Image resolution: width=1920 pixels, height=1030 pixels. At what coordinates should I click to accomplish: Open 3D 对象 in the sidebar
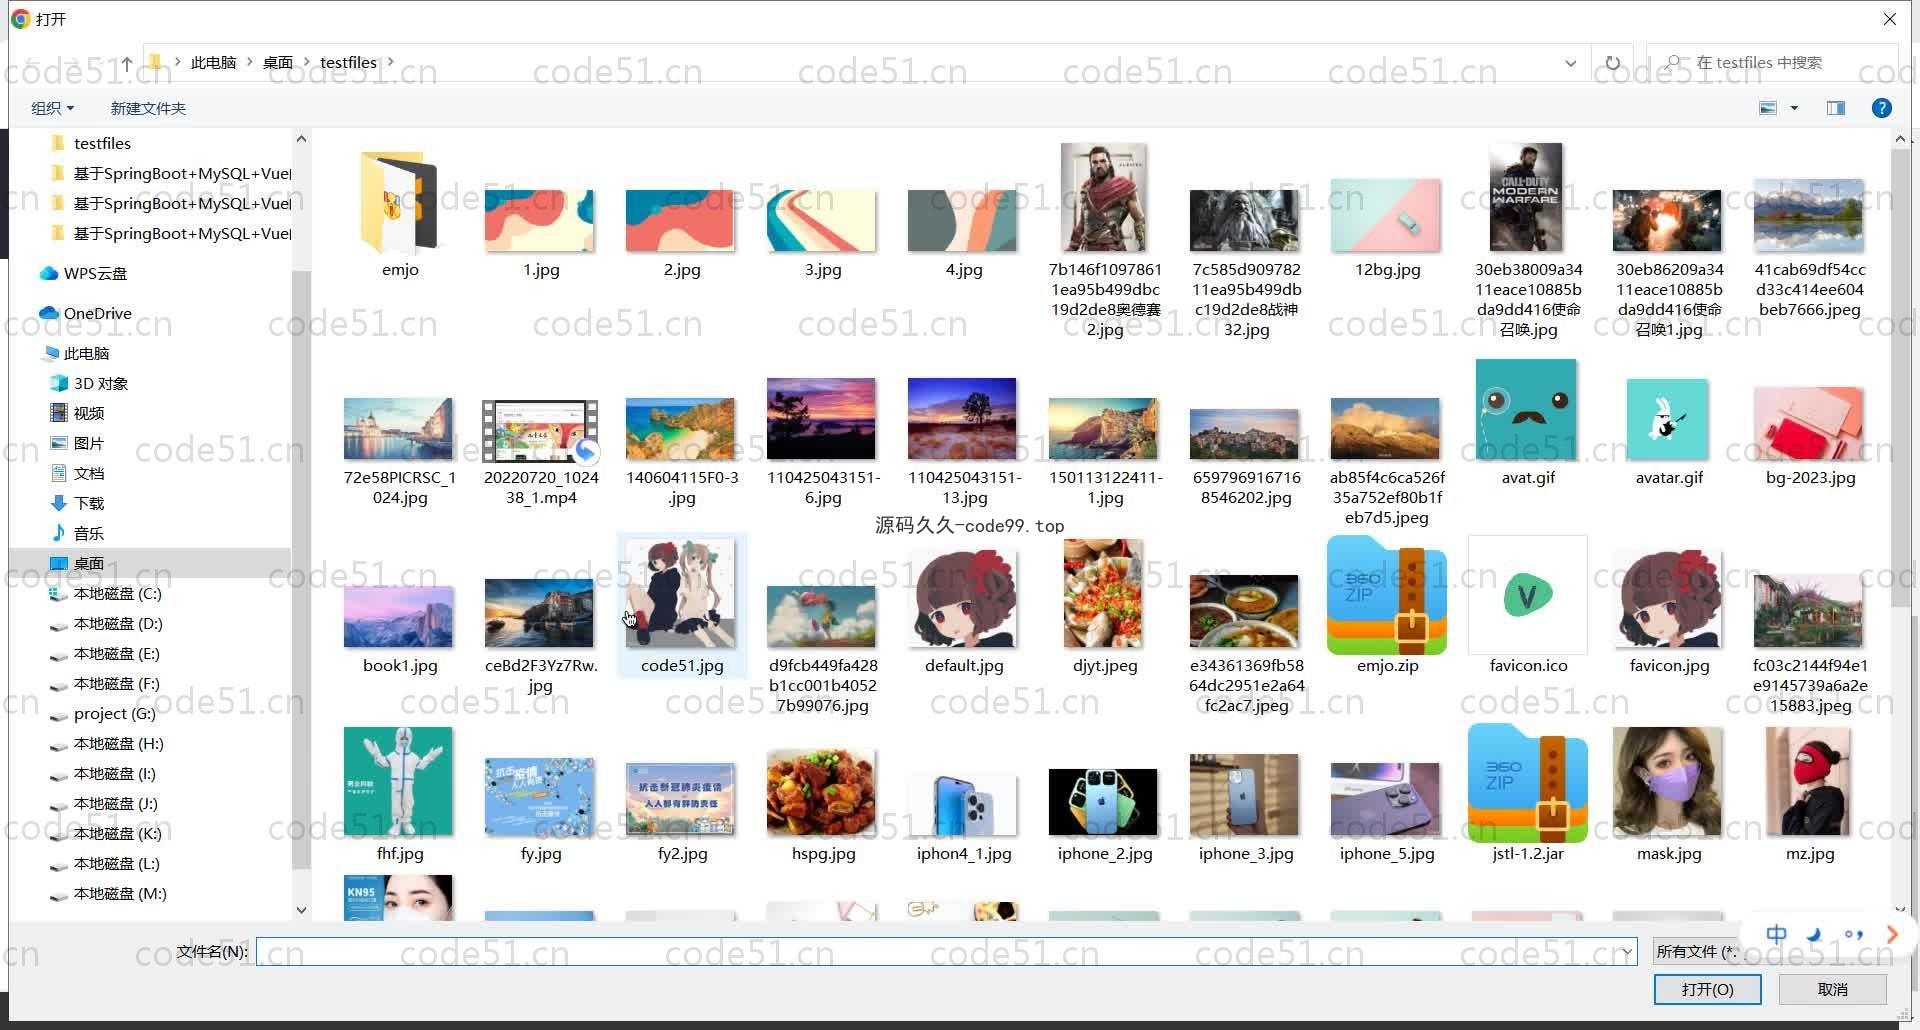(x=100, y=383)
